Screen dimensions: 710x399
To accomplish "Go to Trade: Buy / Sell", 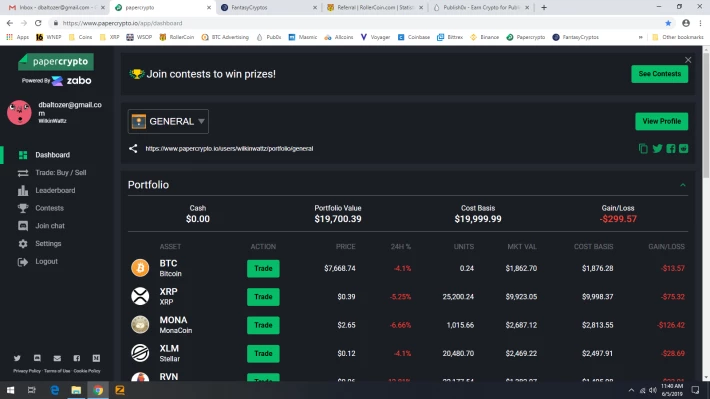I will 61,173.
